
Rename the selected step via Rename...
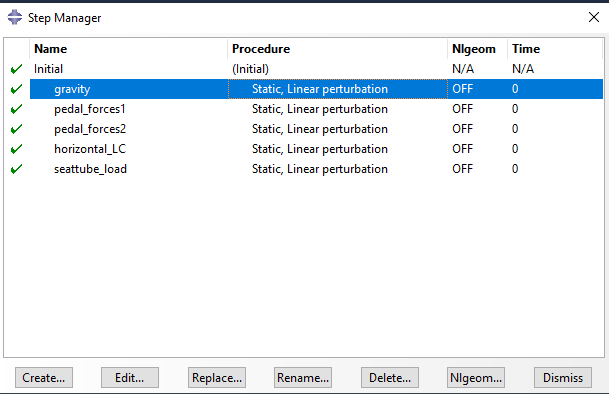[303, 377]
